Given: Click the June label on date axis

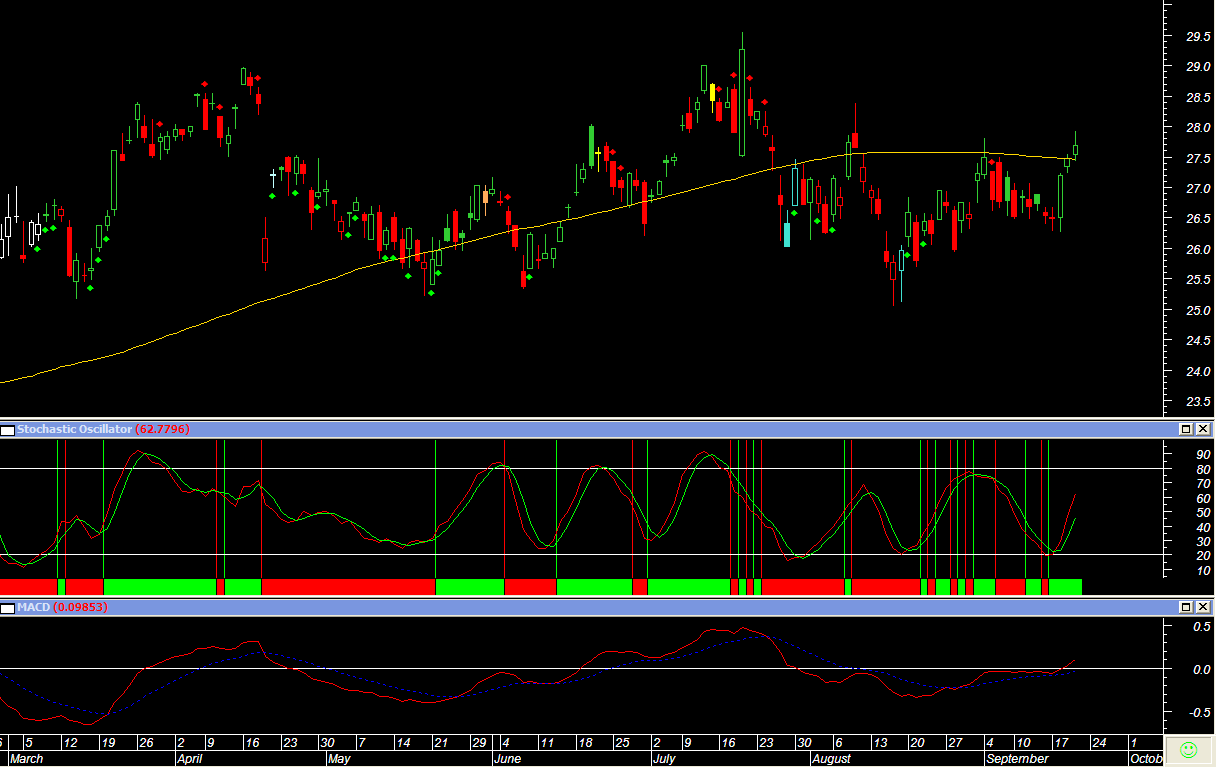Looking at the screenshot, I should coord(508,759).
